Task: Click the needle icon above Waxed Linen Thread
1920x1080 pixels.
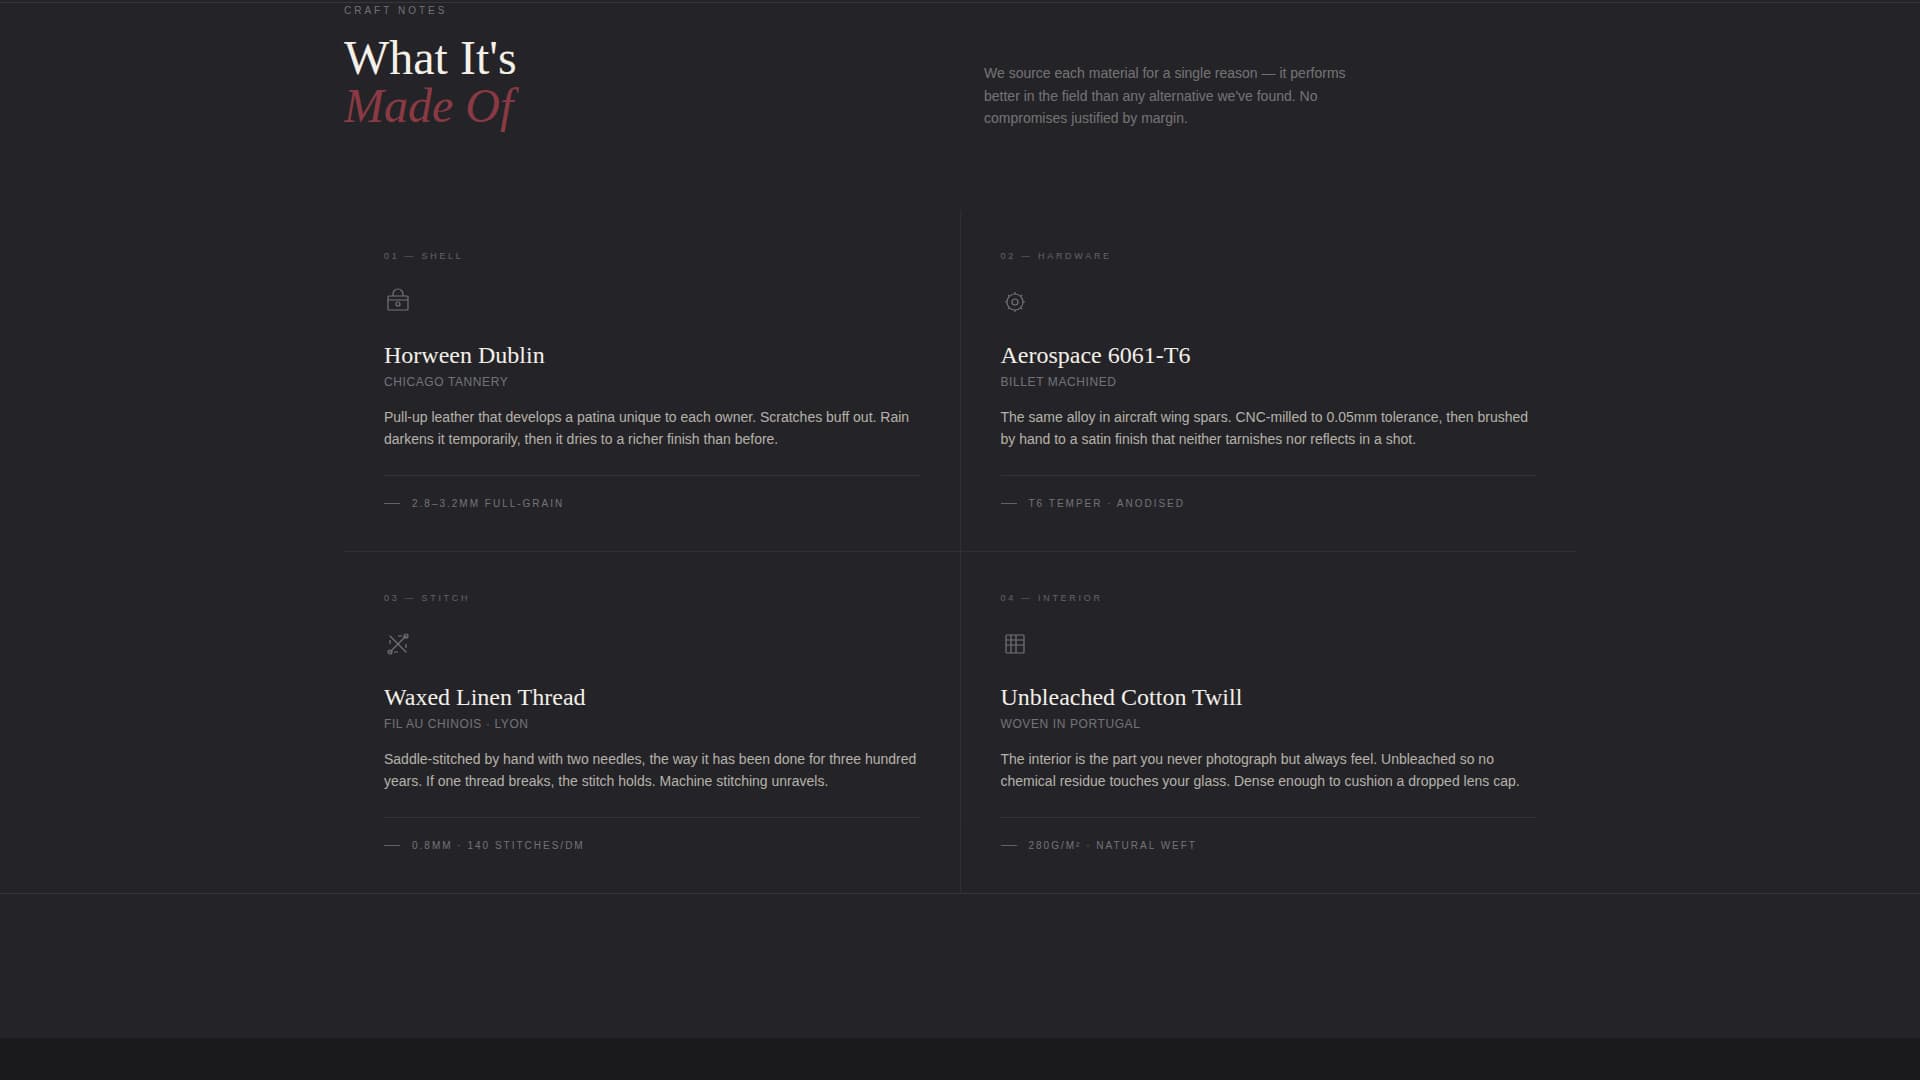Action: tap(398, 643)
